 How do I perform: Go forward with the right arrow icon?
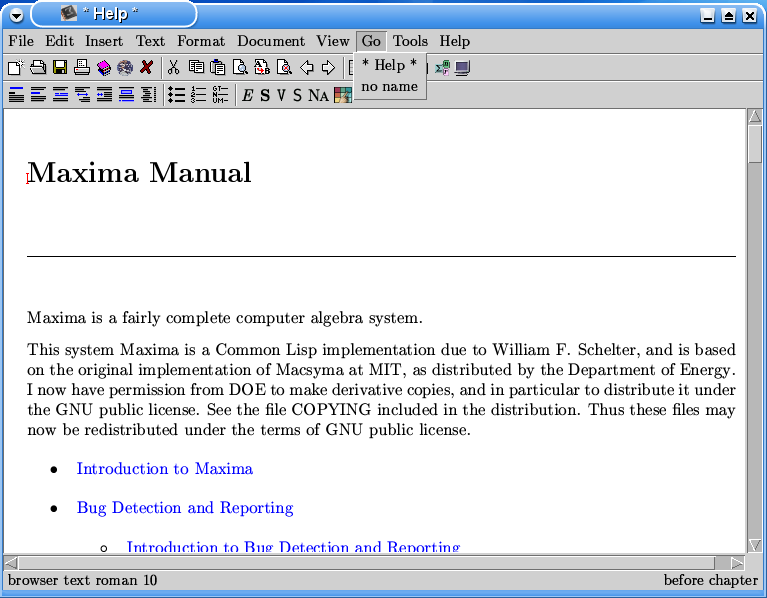pos(328,67)
